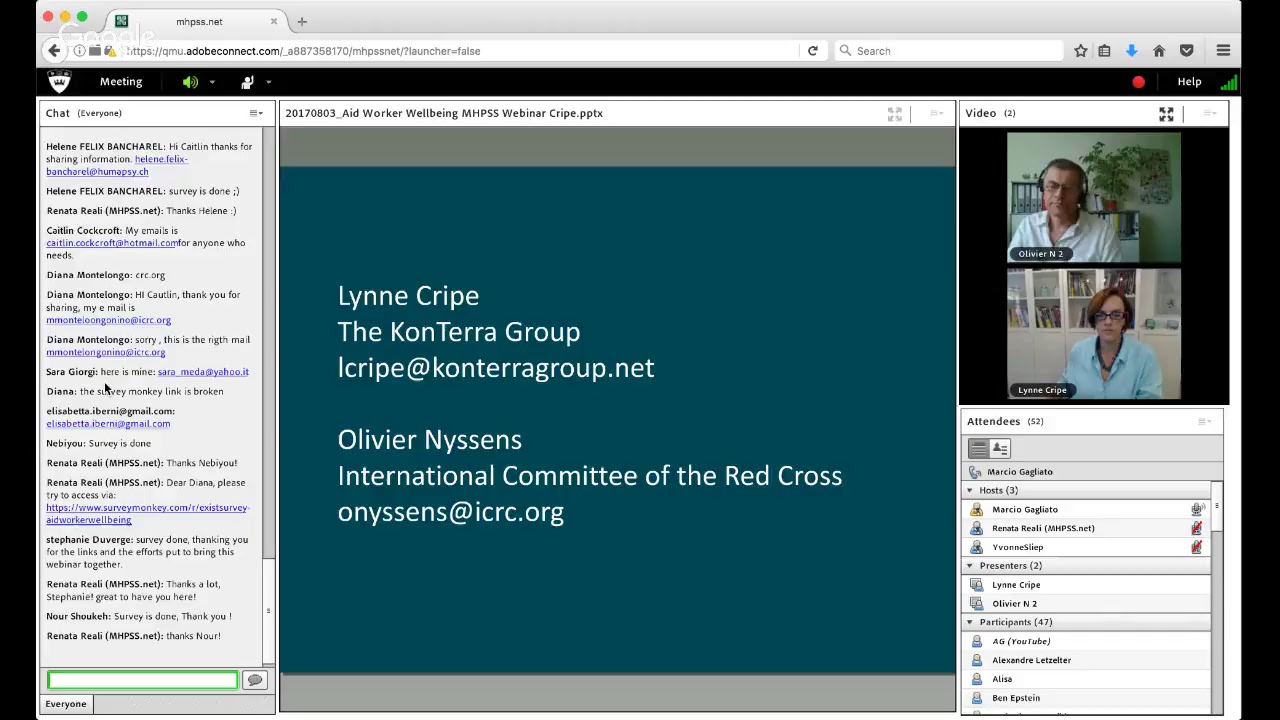
Task: Select the Everyone chat tab
Action: (66, 704)
